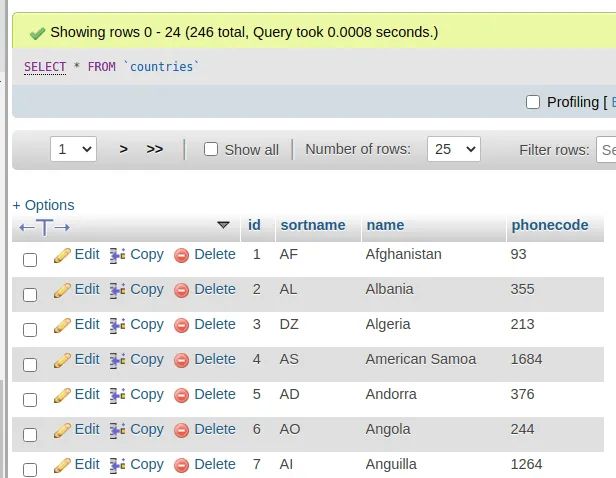
Task: Click the pencil Edit icon for Angola
Action: [x=62, y=430]
